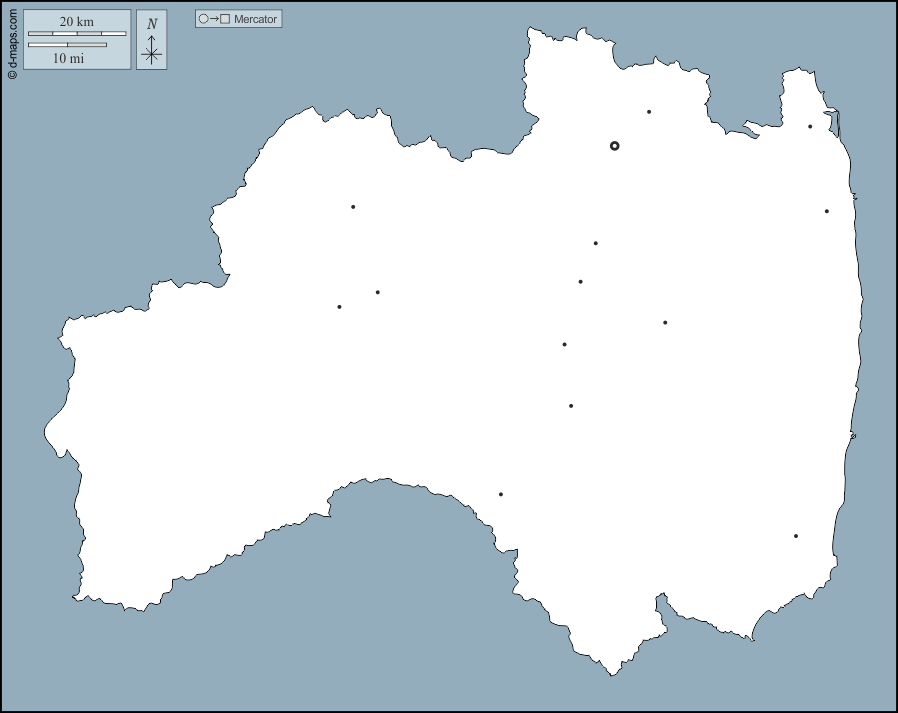Click the ring-shaped capital city marker

click(x=614, y=146)
